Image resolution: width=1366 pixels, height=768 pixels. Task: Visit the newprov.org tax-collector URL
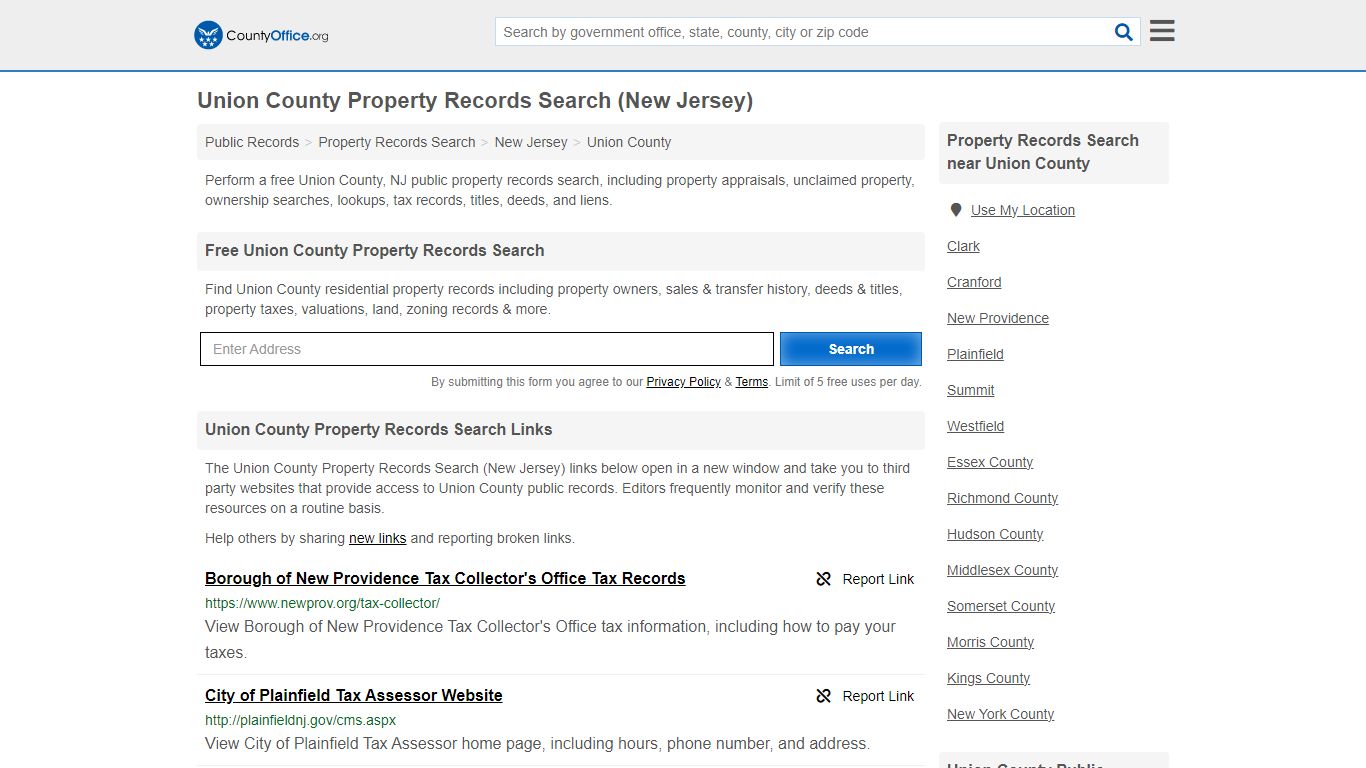pos(322,603)
